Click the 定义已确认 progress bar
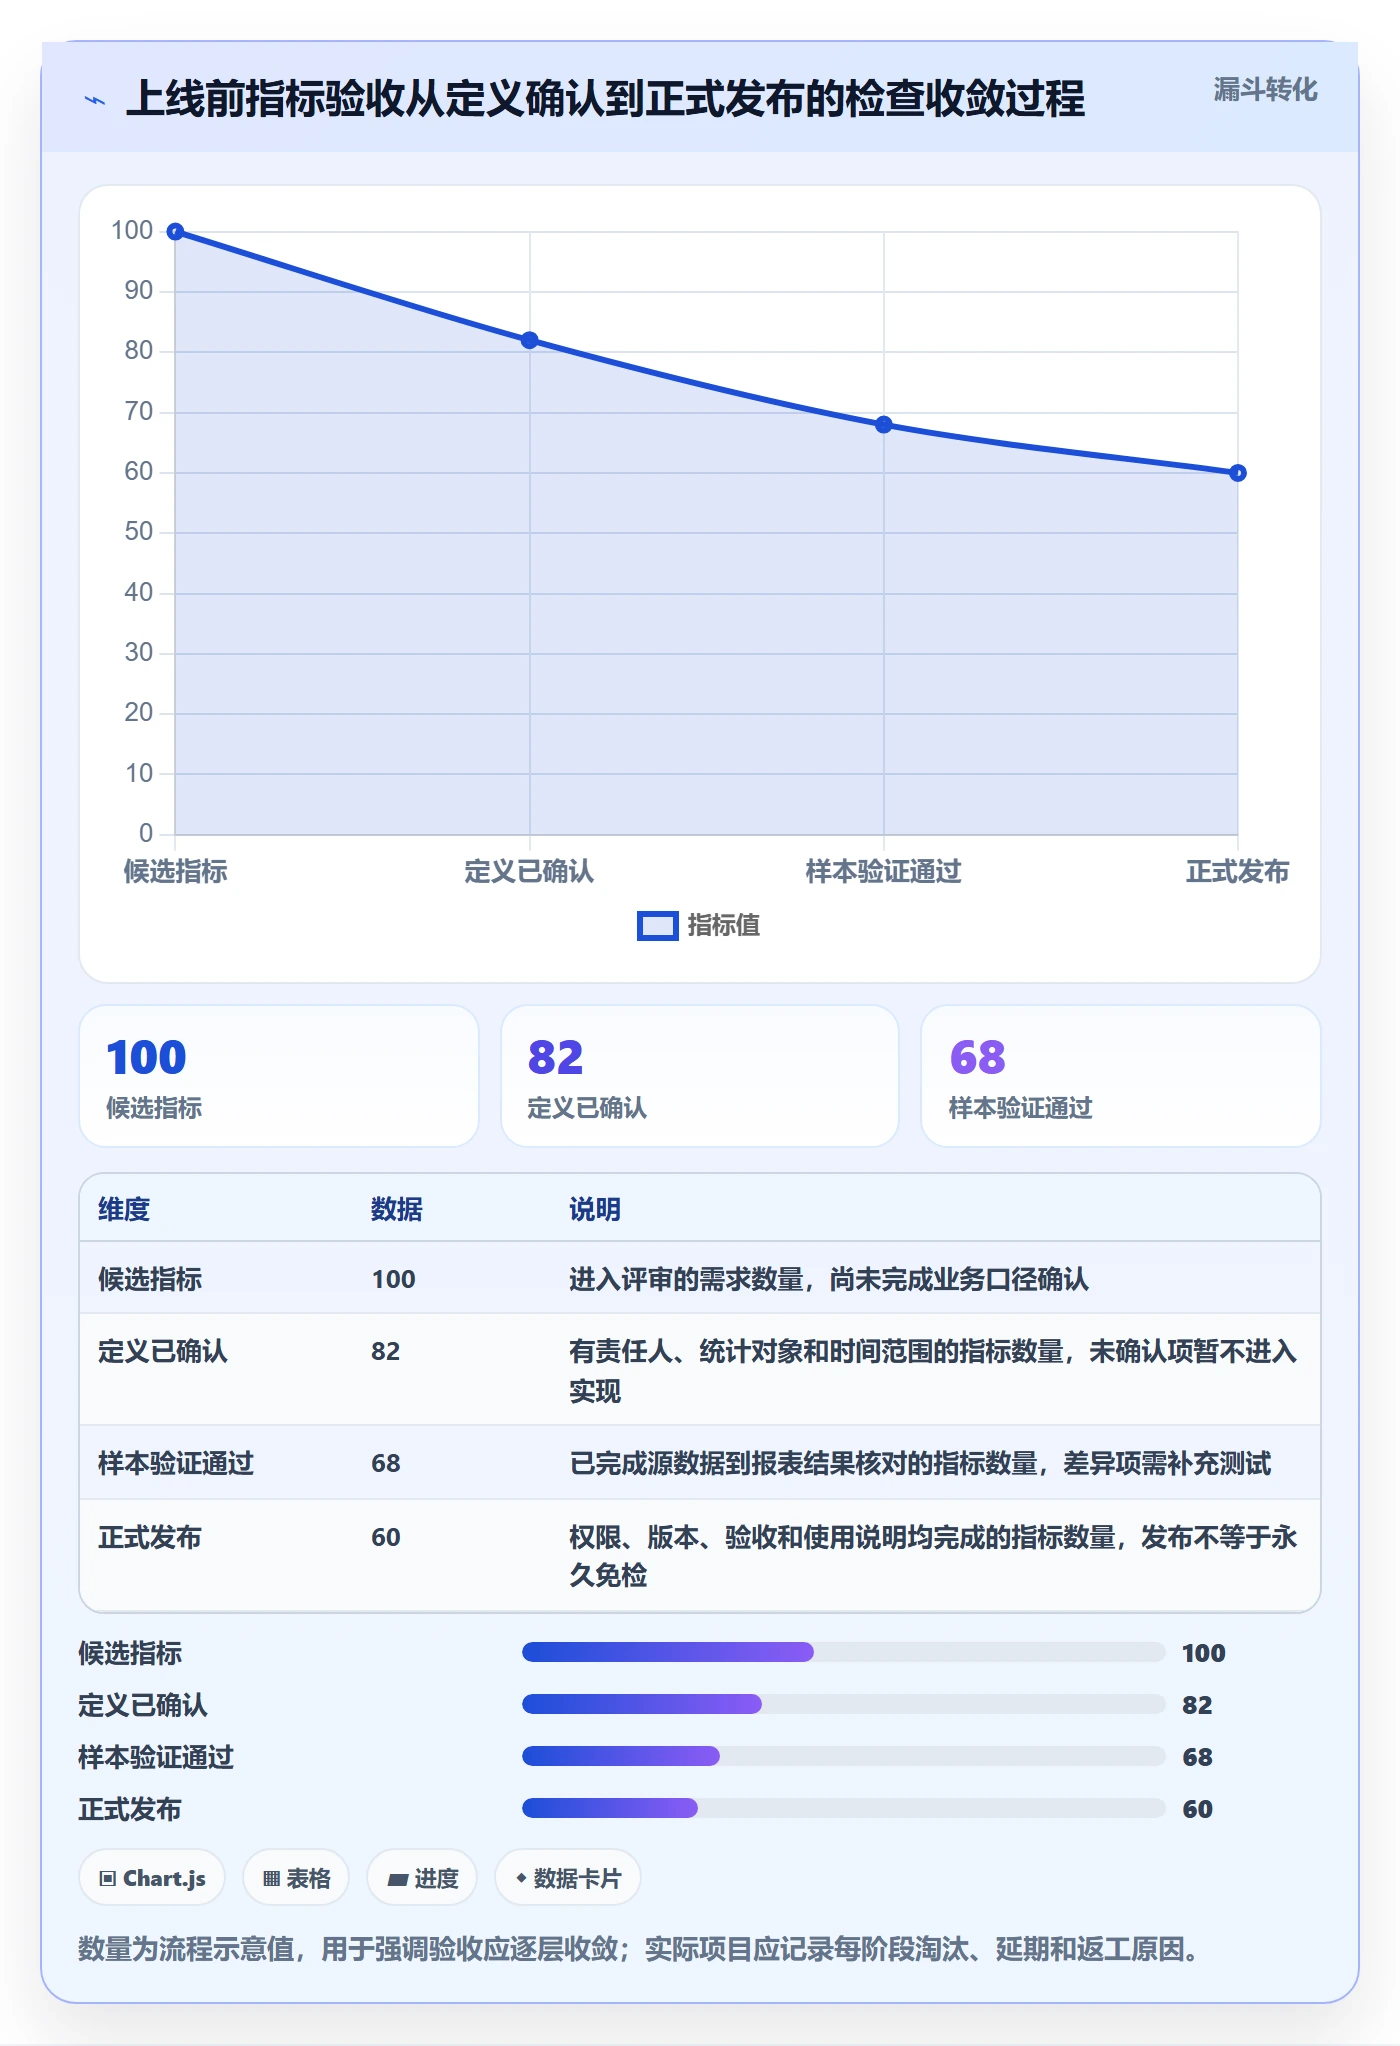Screen dimensions: 1400x2046 844,1704
